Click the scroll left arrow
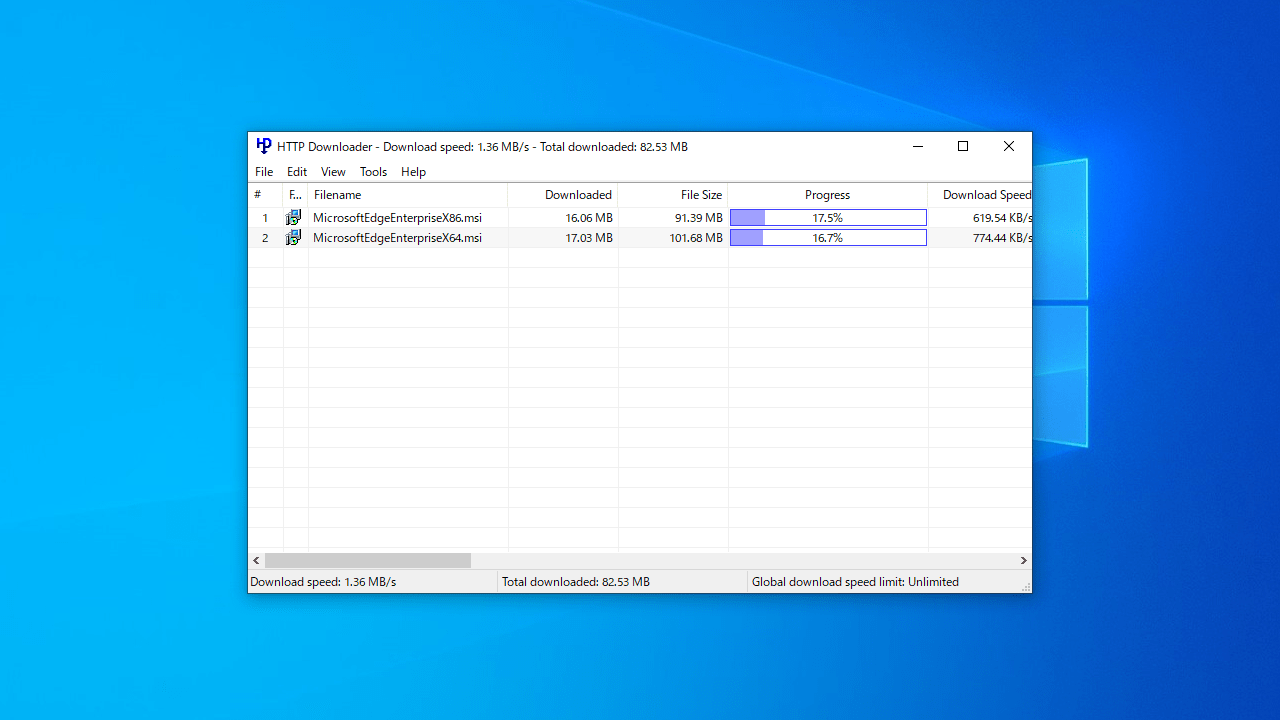This screenshot has height=720, width=1280. click(x=256, y=561)
